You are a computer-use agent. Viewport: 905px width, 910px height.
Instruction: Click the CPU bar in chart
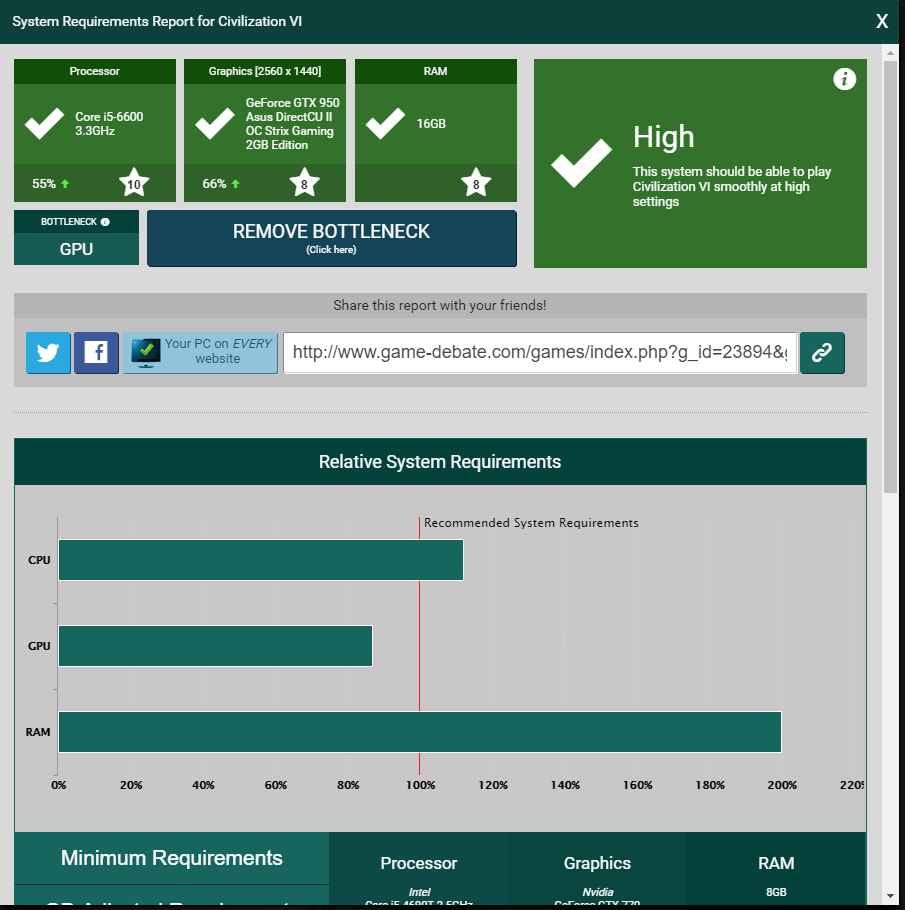pos(261,559)
